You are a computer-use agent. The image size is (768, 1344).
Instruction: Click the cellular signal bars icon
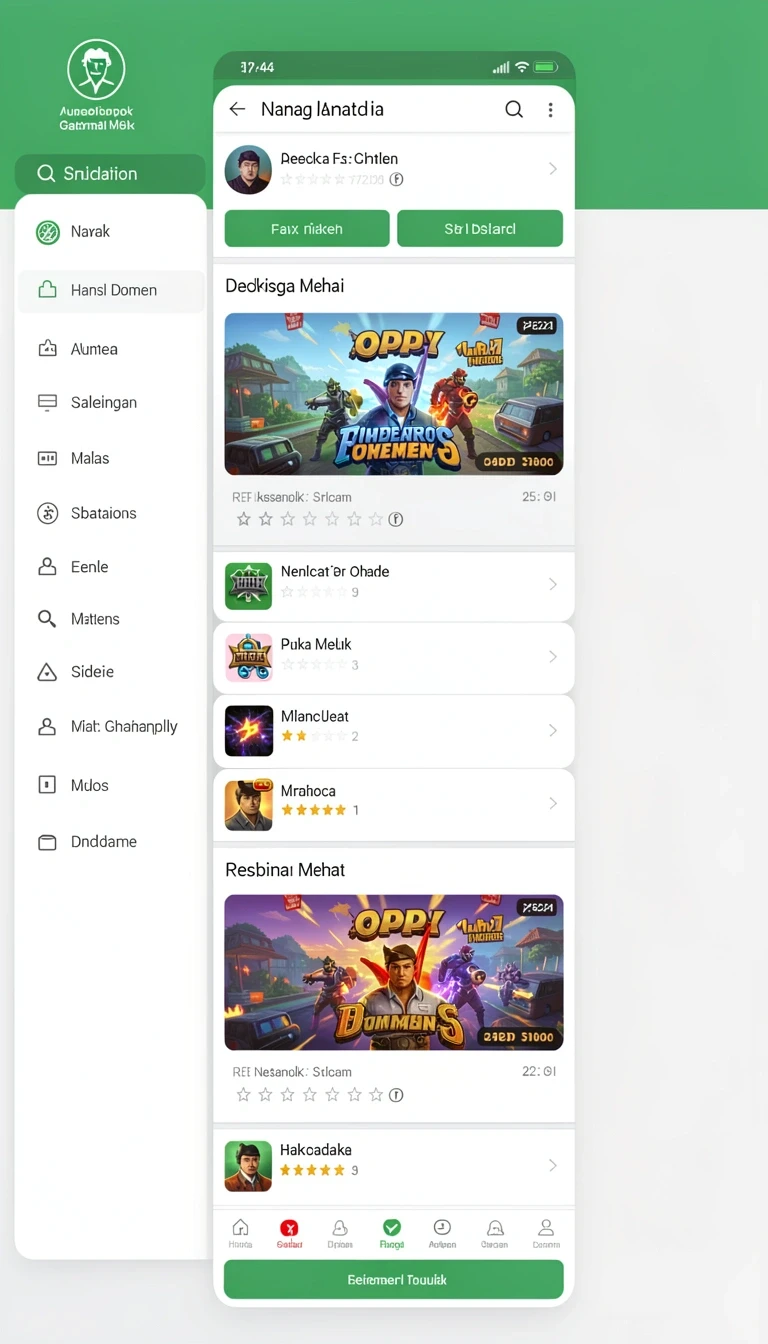point(501,67)
